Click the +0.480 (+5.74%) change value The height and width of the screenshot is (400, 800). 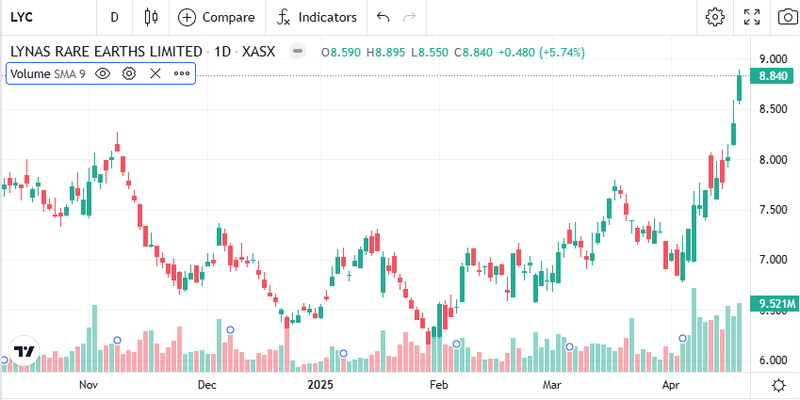pos(541,52)
